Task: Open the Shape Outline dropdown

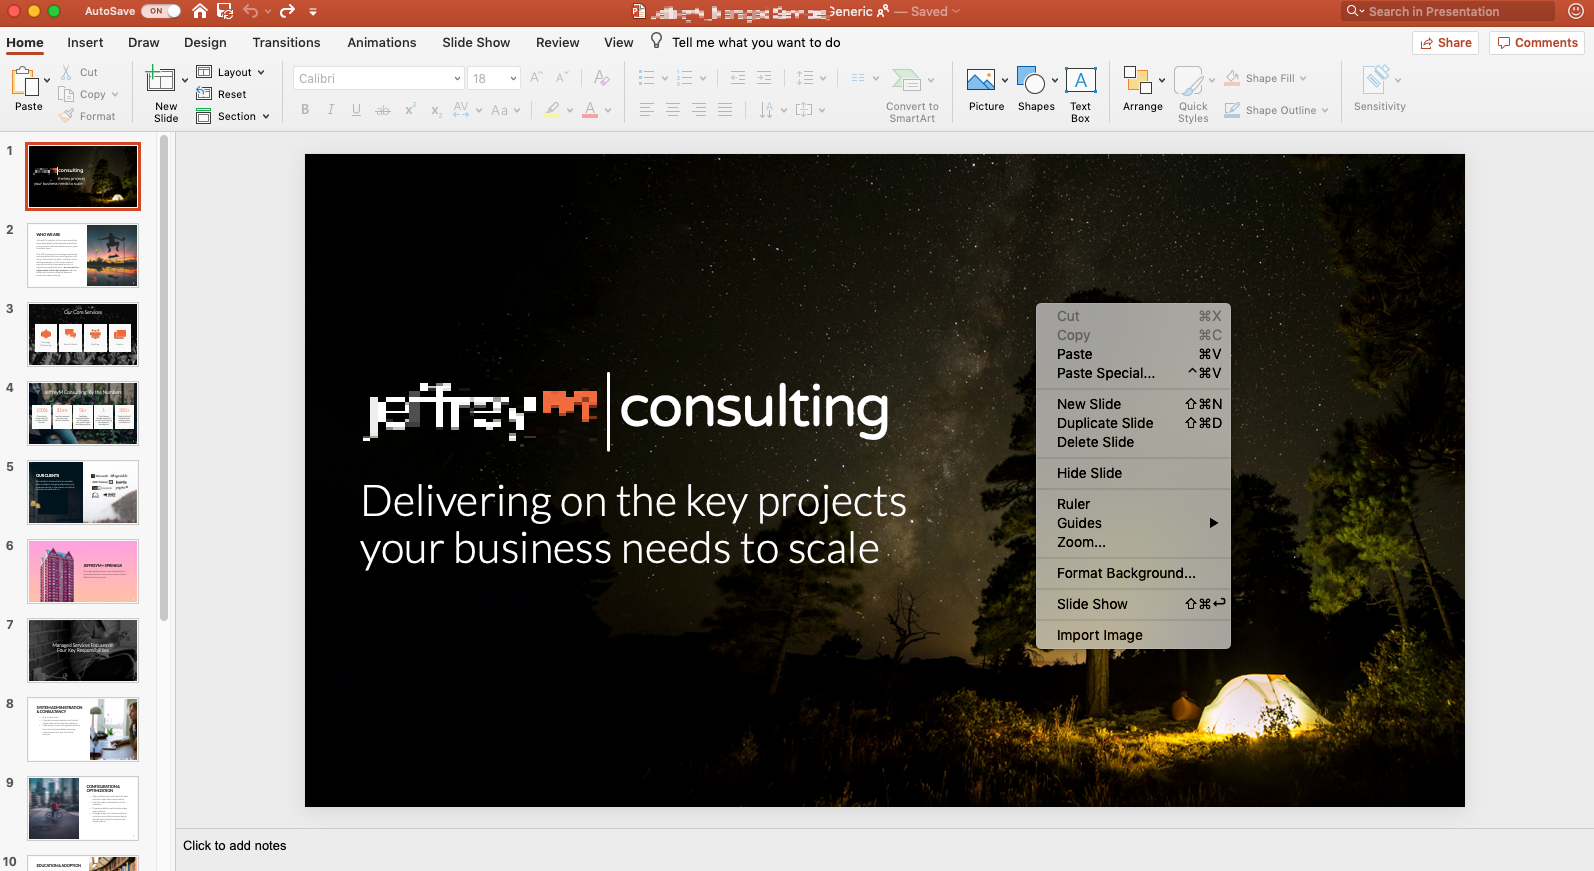Action: pos(1325,110)
